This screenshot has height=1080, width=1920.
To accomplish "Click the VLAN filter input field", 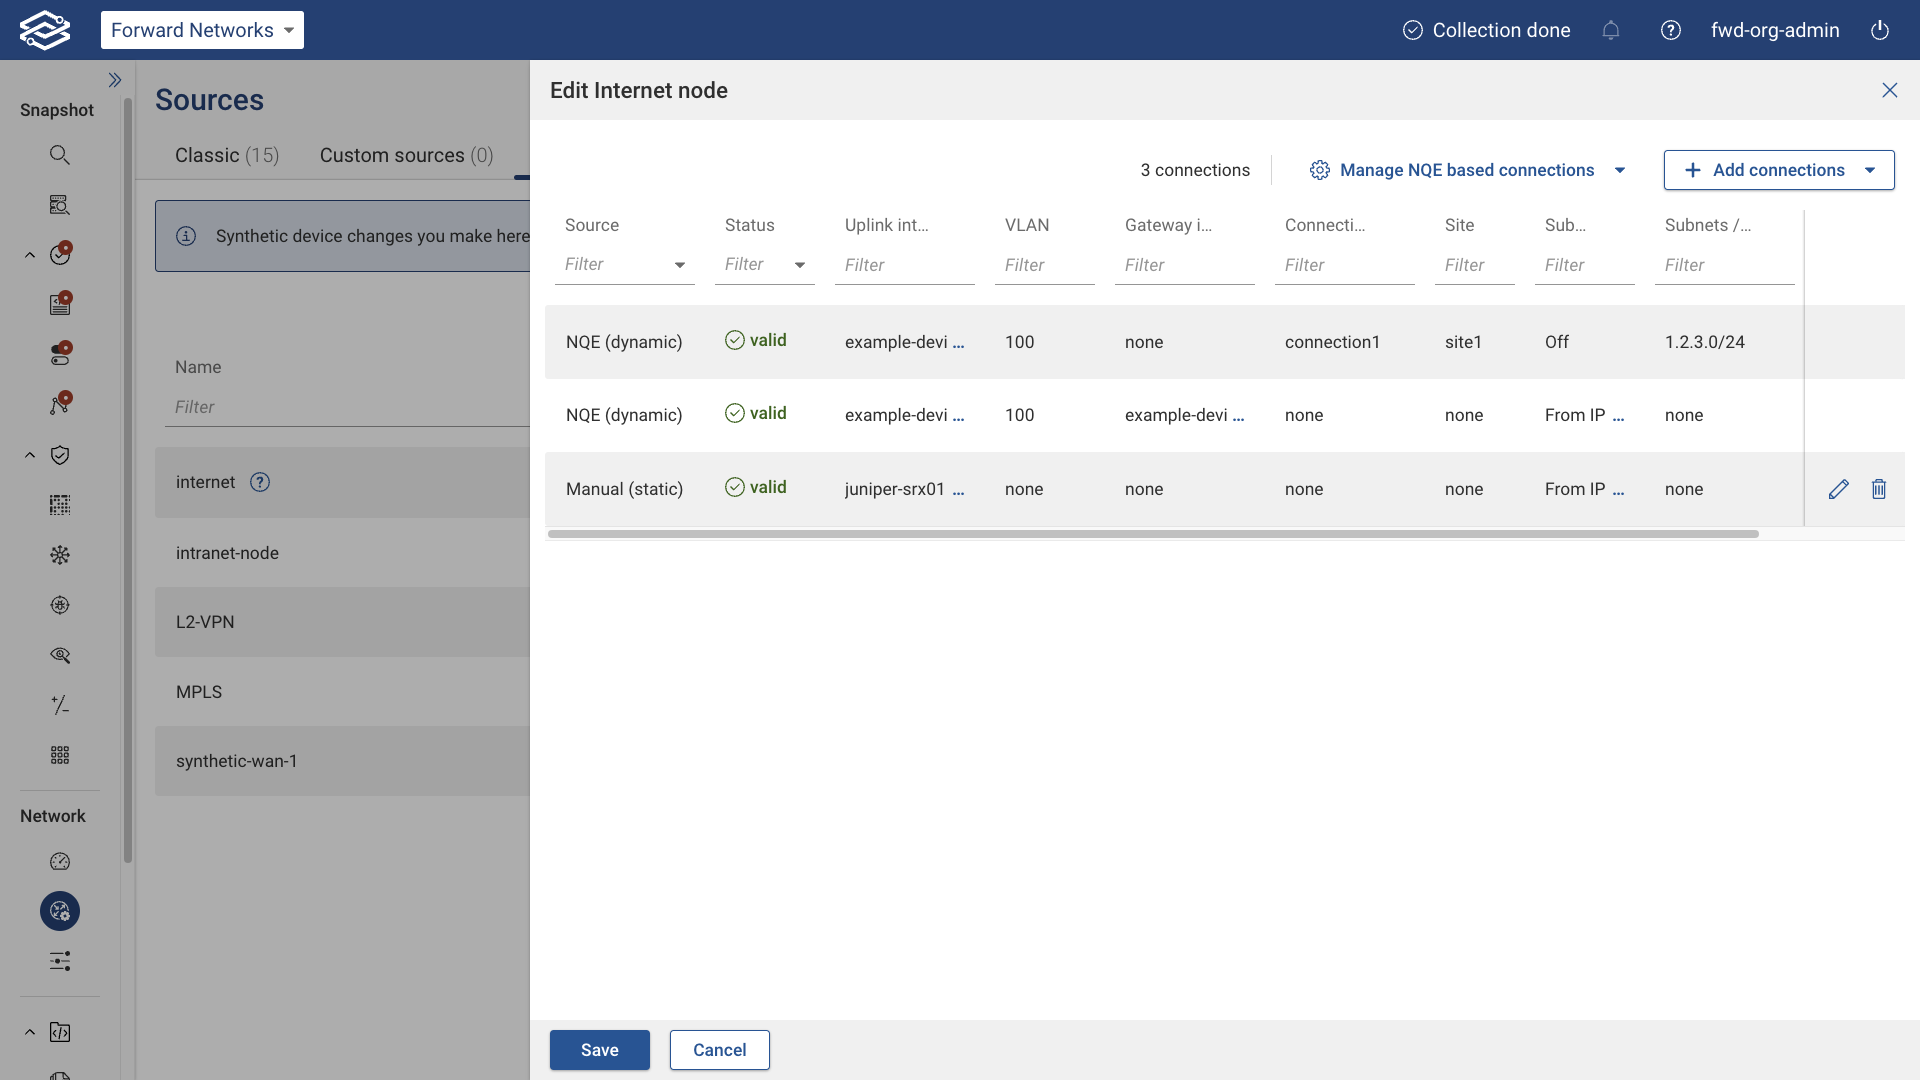I will point(1044,265).
